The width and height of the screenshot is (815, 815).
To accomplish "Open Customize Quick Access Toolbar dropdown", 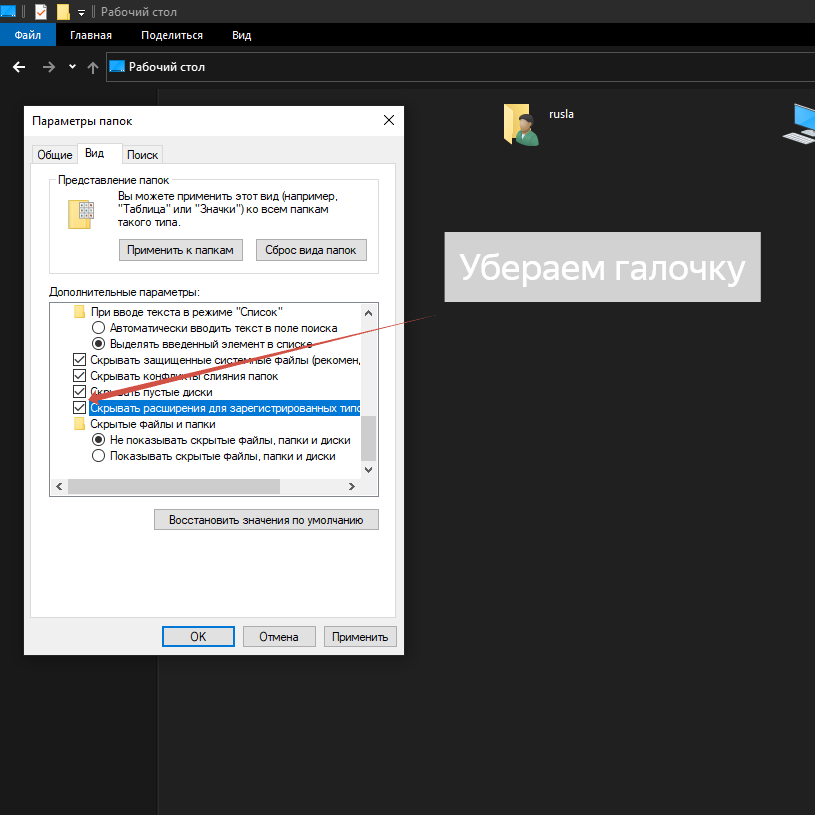I will pos(81,12).
